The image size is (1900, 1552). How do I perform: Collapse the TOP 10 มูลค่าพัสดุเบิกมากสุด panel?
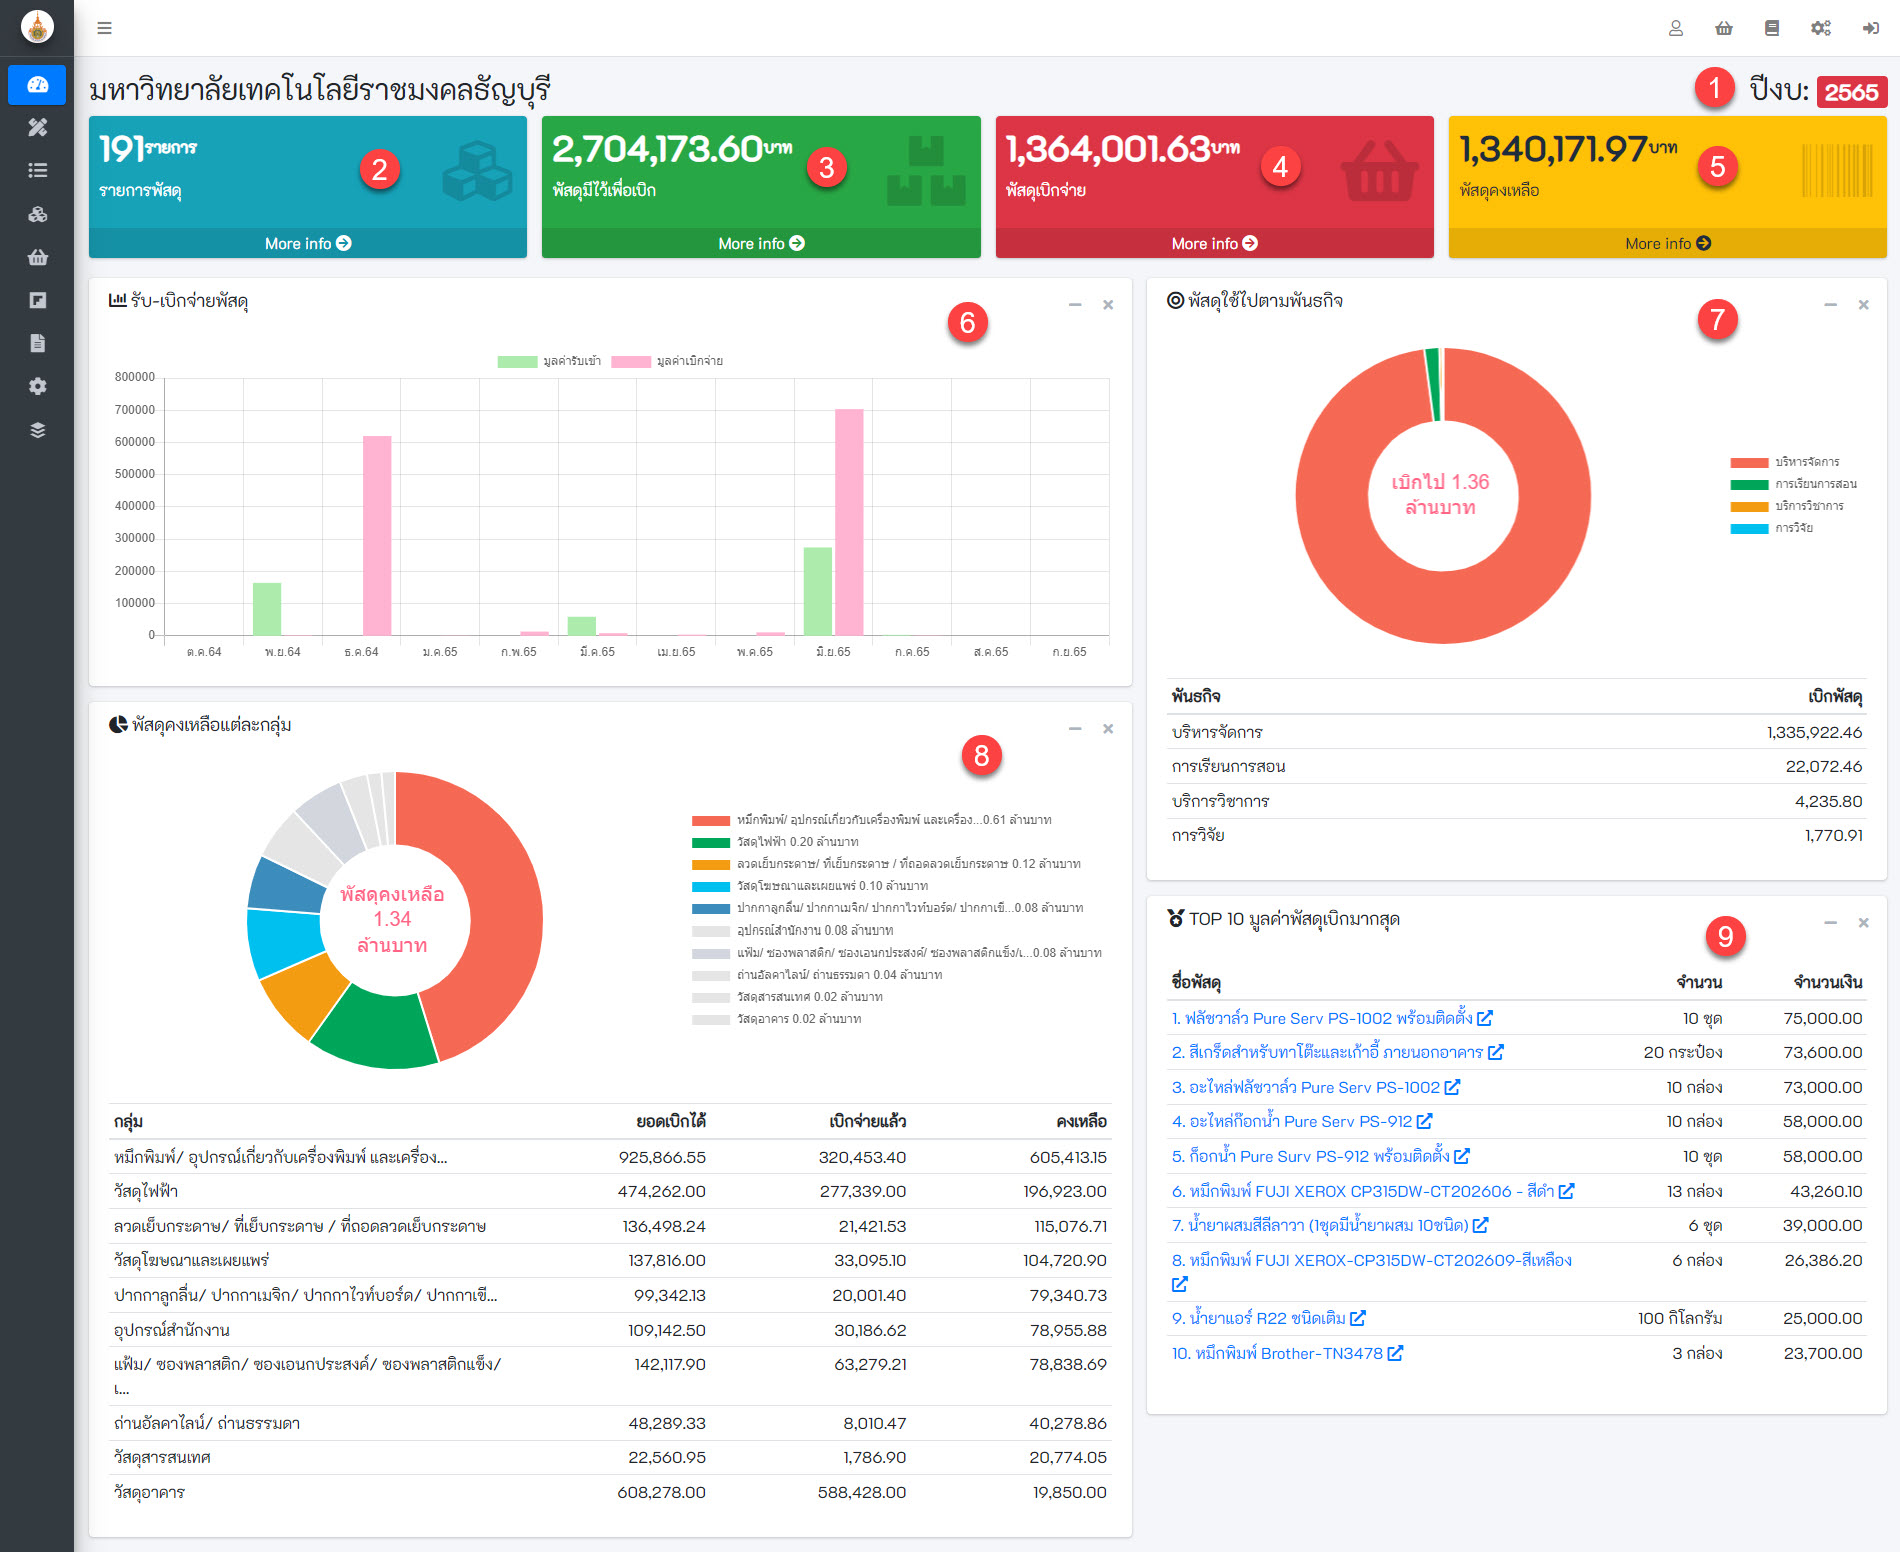pyautogui.click(x=1829, y=923)
